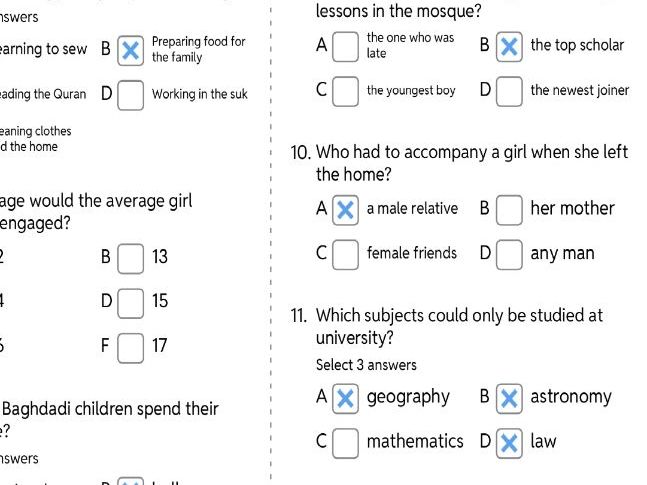Uncheck the 'geography' checkbox
Viewport: 647px width, 485px height.
click(x=345, y=398)
